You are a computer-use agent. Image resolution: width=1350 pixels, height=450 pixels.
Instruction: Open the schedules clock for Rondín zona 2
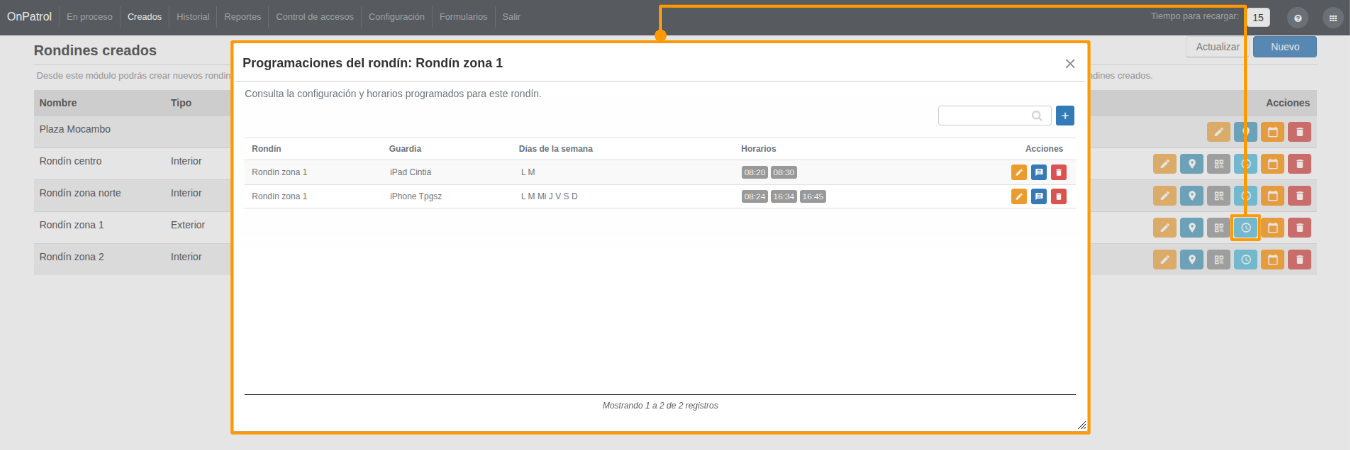[x=1245, y=260]
